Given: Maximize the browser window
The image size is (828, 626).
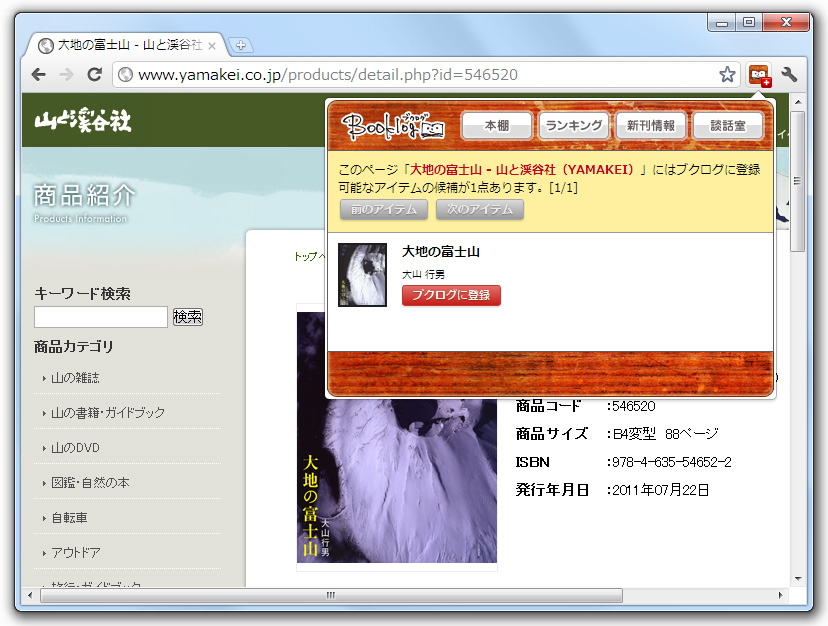Looking at the screenshot, I should (749, 22).
